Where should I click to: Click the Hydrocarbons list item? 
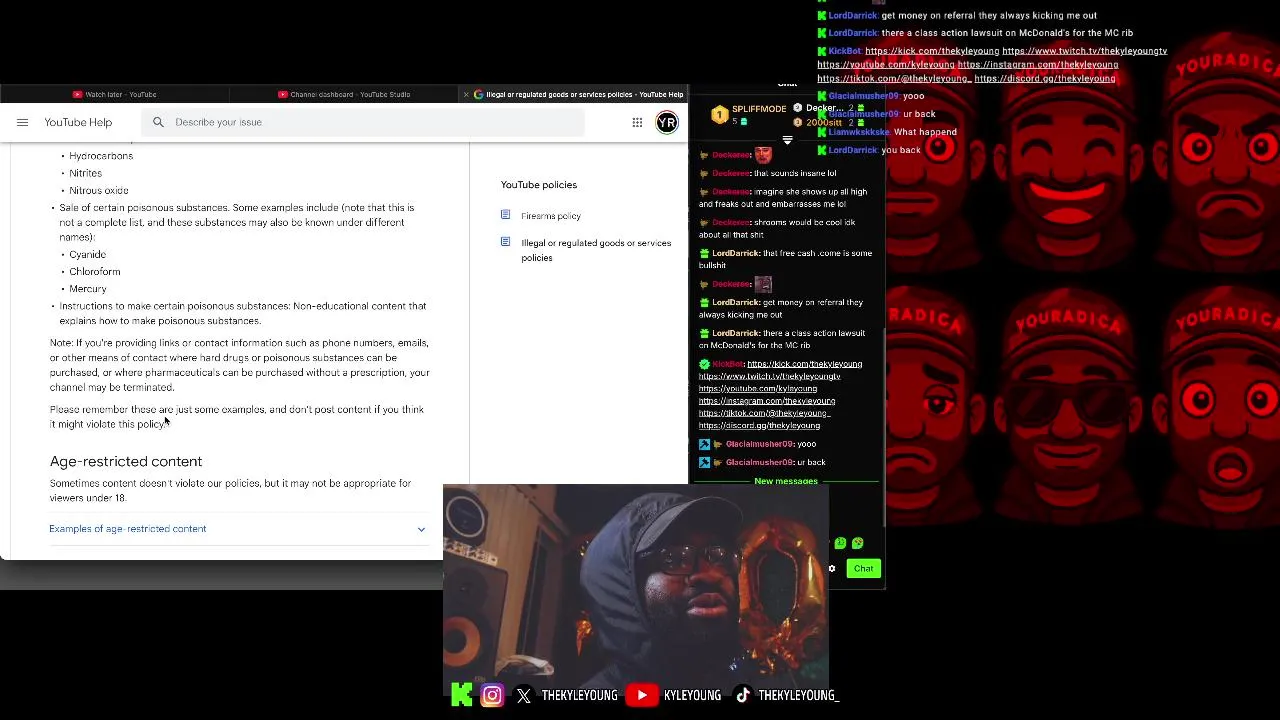[101, 156]
